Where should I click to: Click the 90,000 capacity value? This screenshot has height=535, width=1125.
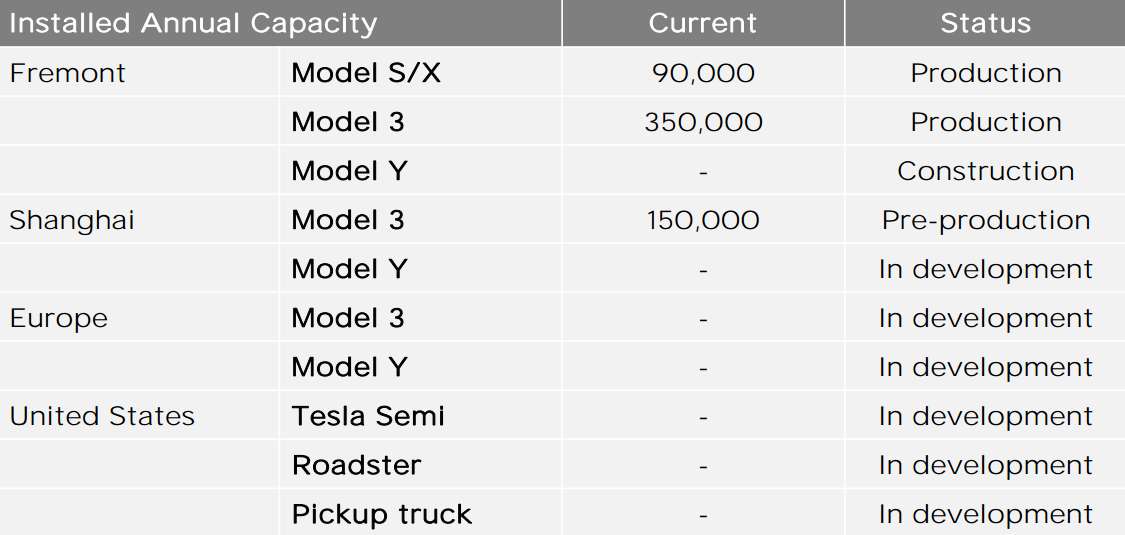point(703,73)
